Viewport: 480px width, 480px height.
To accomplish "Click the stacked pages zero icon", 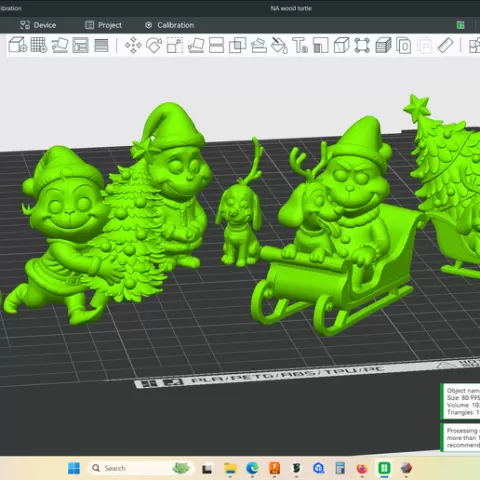I will tap(404, 45).
